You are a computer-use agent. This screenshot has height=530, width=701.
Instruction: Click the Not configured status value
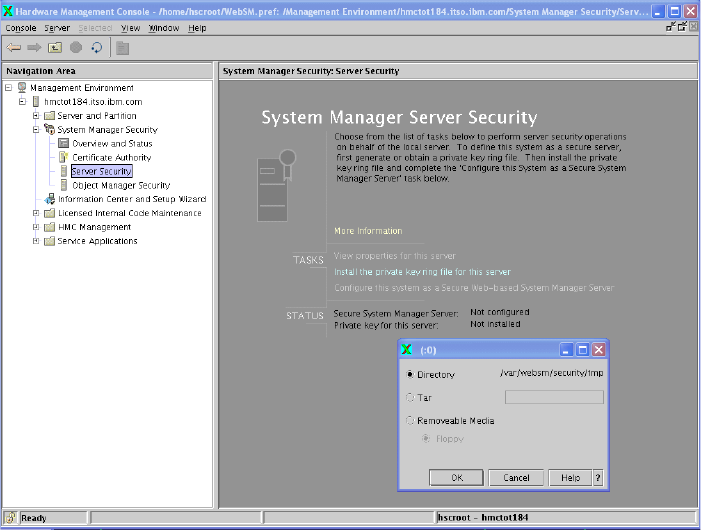499,312
